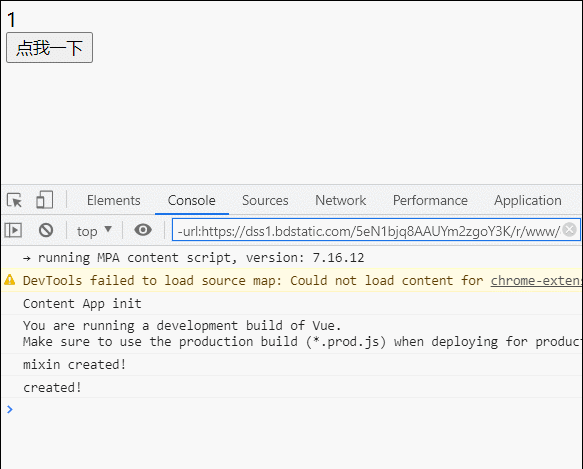Toggle the device toolbar icon

(x=44, y=200)
